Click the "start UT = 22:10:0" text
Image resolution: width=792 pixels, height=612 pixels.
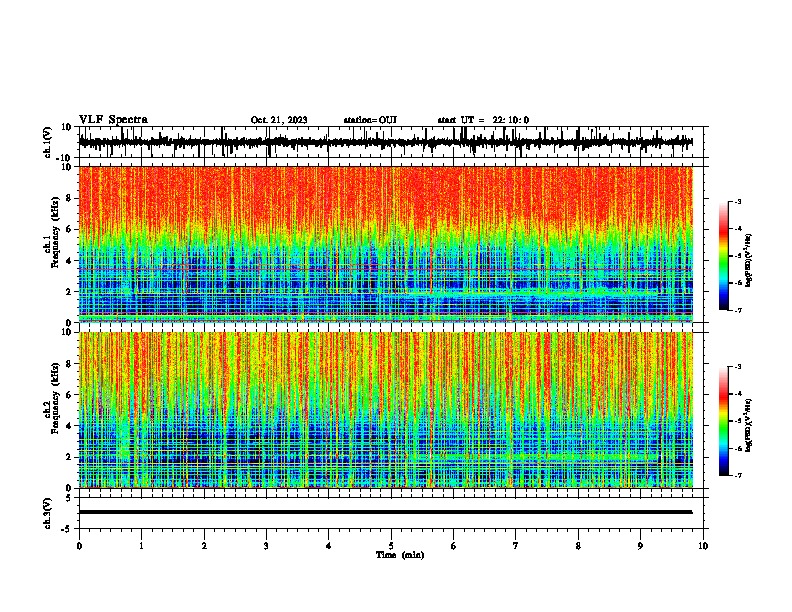pyautogui.click(x=483, y=120)
